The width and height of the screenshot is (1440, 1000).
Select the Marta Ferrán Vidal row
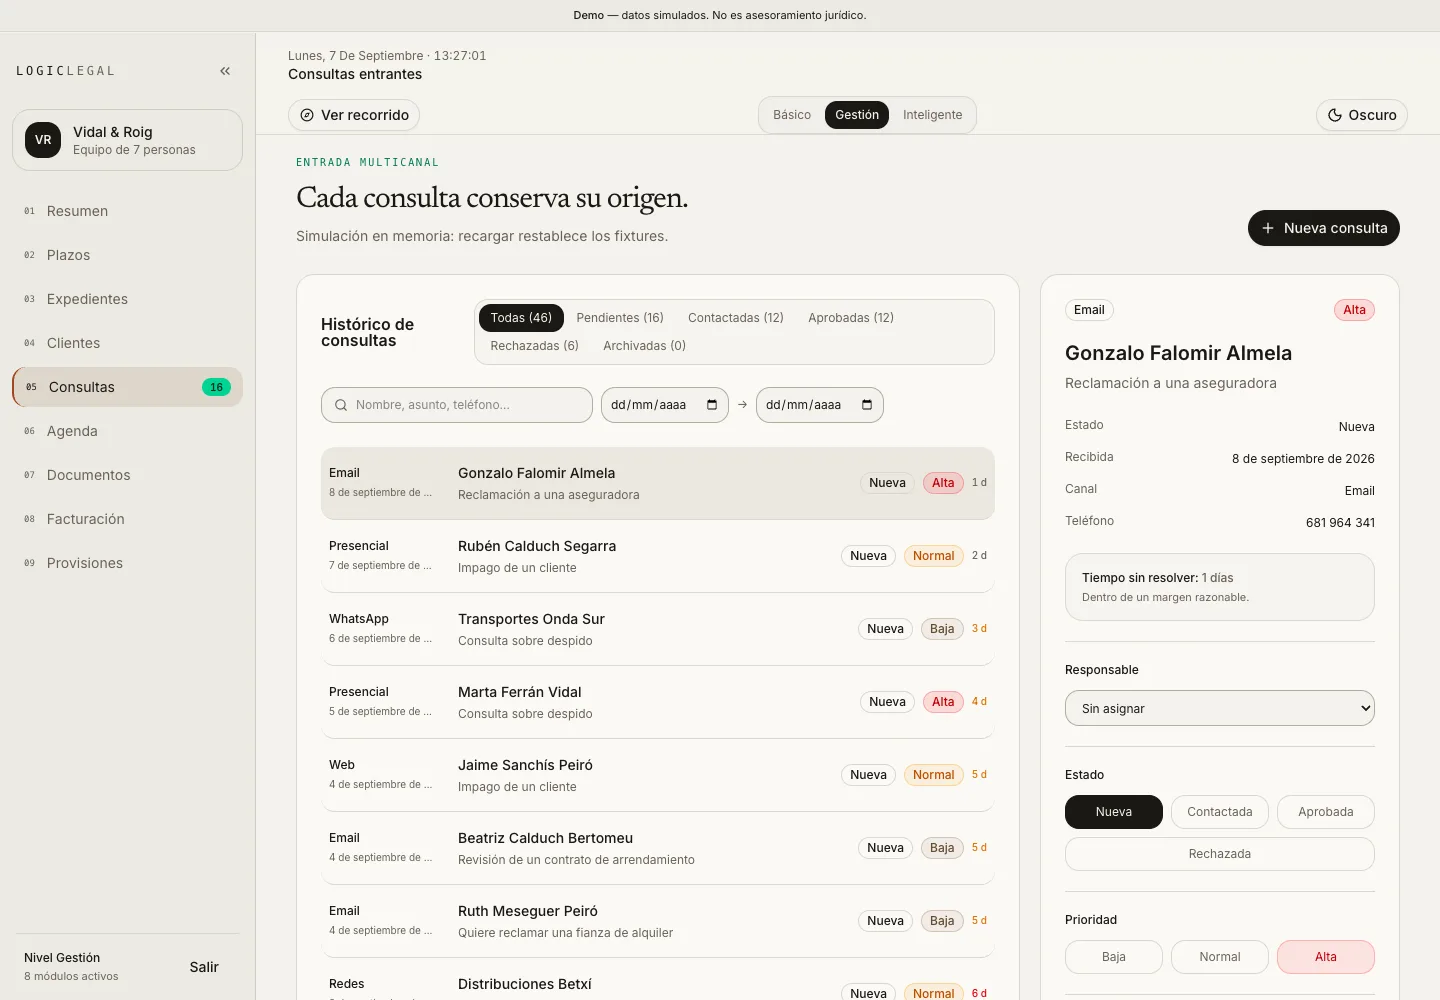click(x=658, y=702)
